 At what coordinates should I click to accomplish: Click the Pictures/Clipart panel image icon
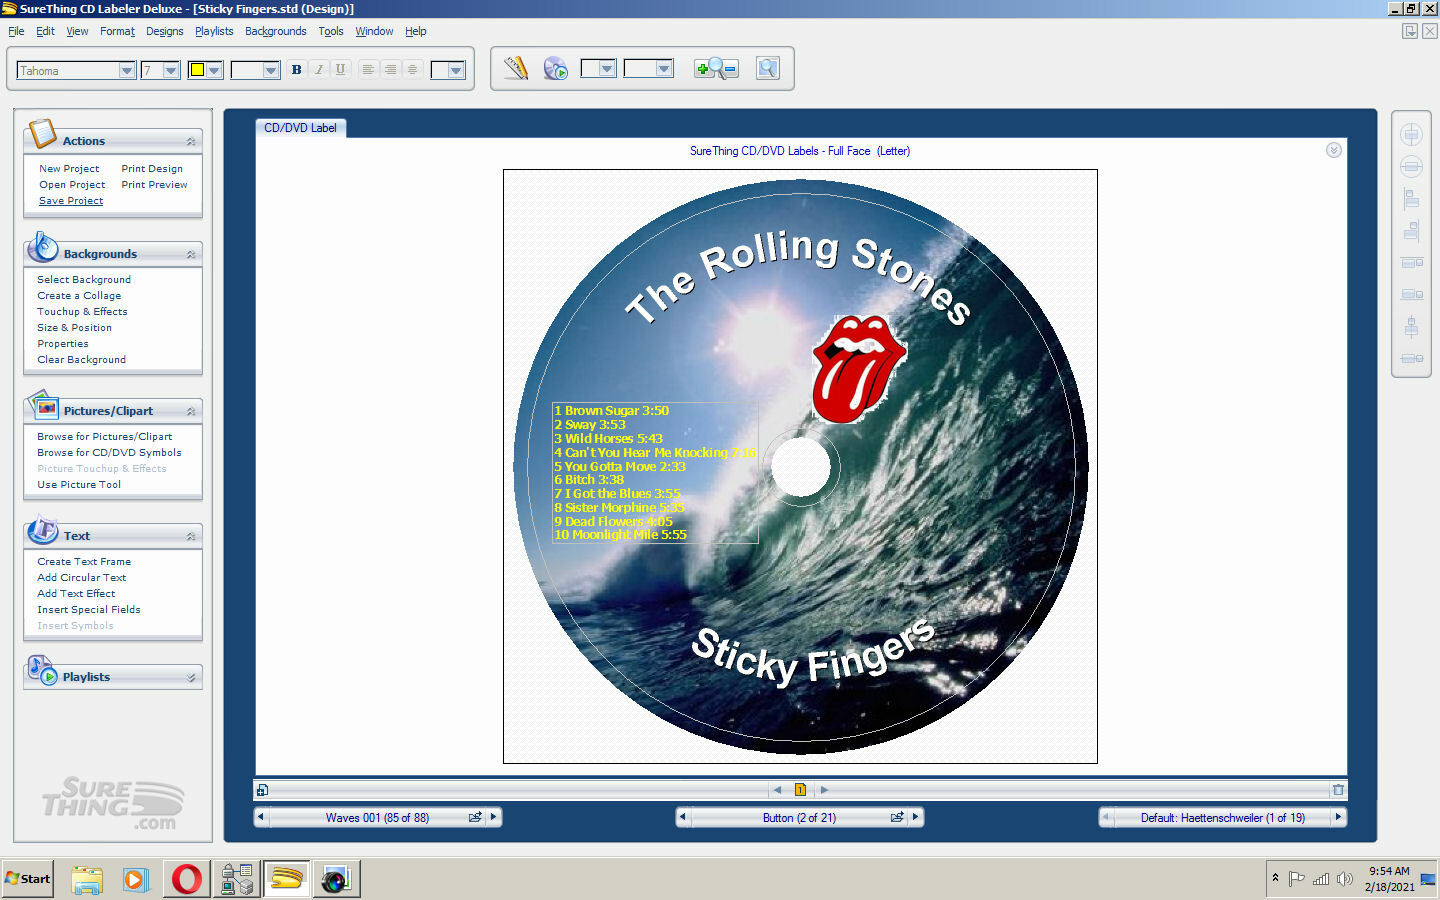(43, 405)
